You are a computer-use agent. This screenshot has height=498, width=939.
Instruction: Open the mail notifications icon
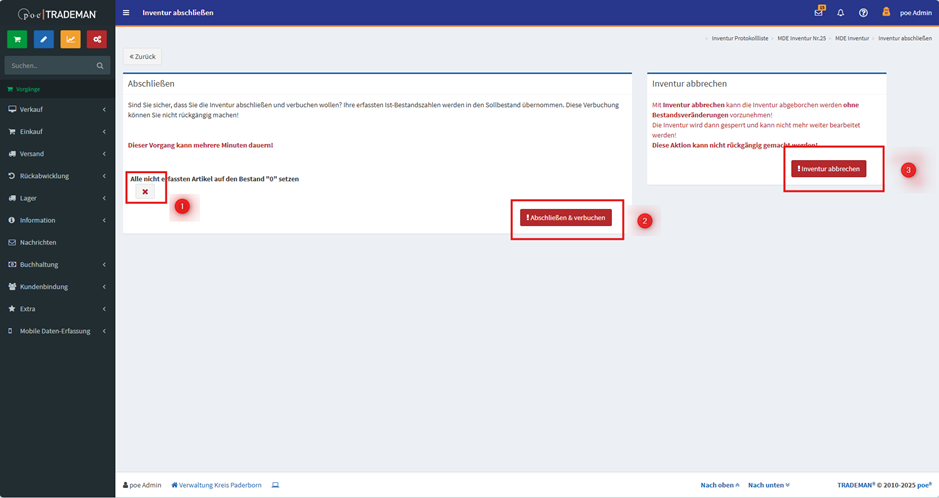(x=819, y=12)
